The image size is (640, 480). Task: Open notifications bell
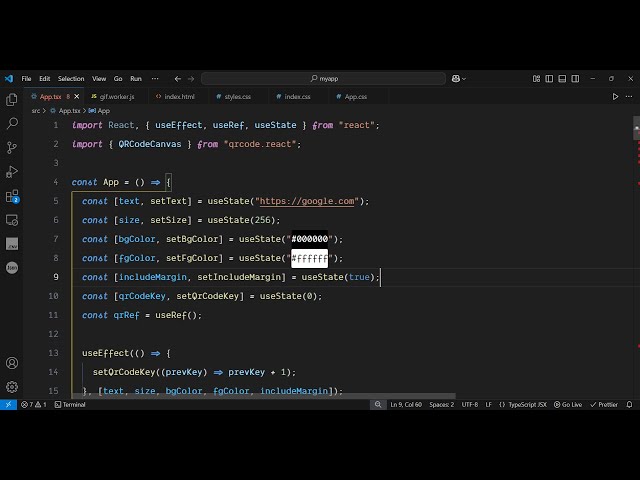(x=629, y=404)
